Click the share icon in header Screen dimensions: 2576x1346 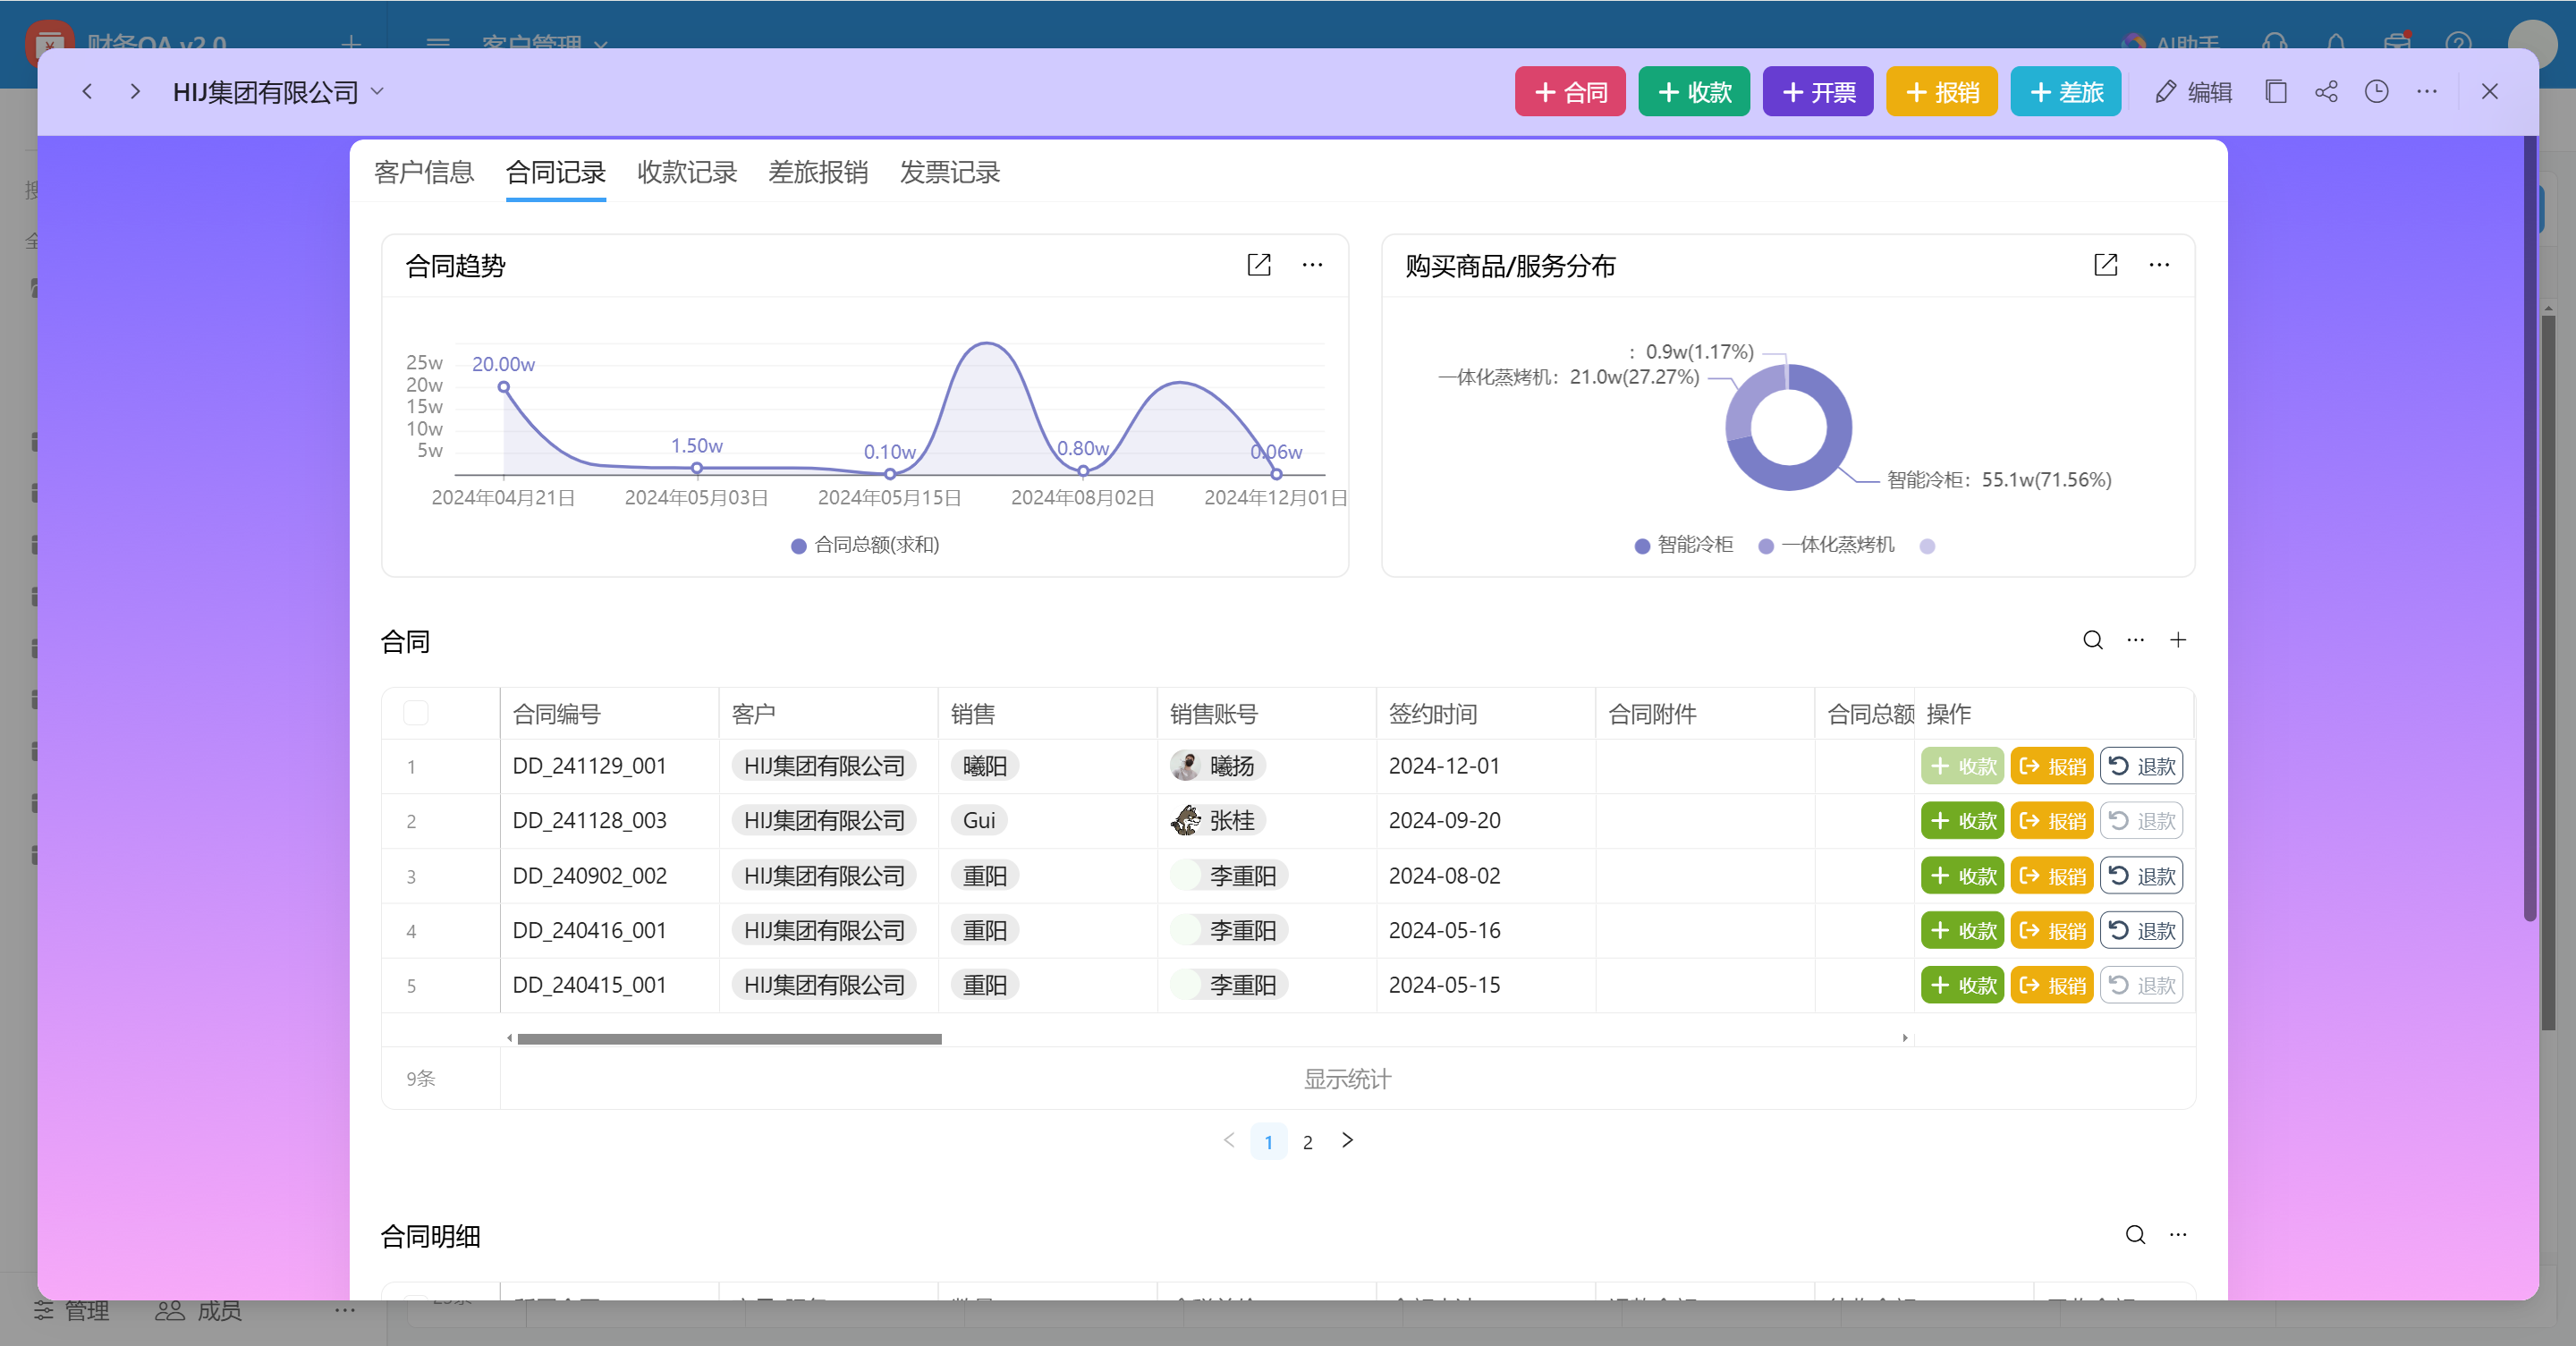coord(2326,92)
